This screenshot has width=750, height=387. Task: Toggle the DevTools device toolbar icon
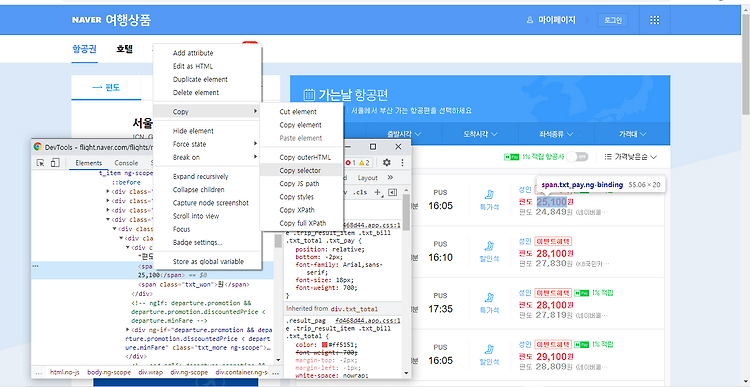[x=55, y=163]
